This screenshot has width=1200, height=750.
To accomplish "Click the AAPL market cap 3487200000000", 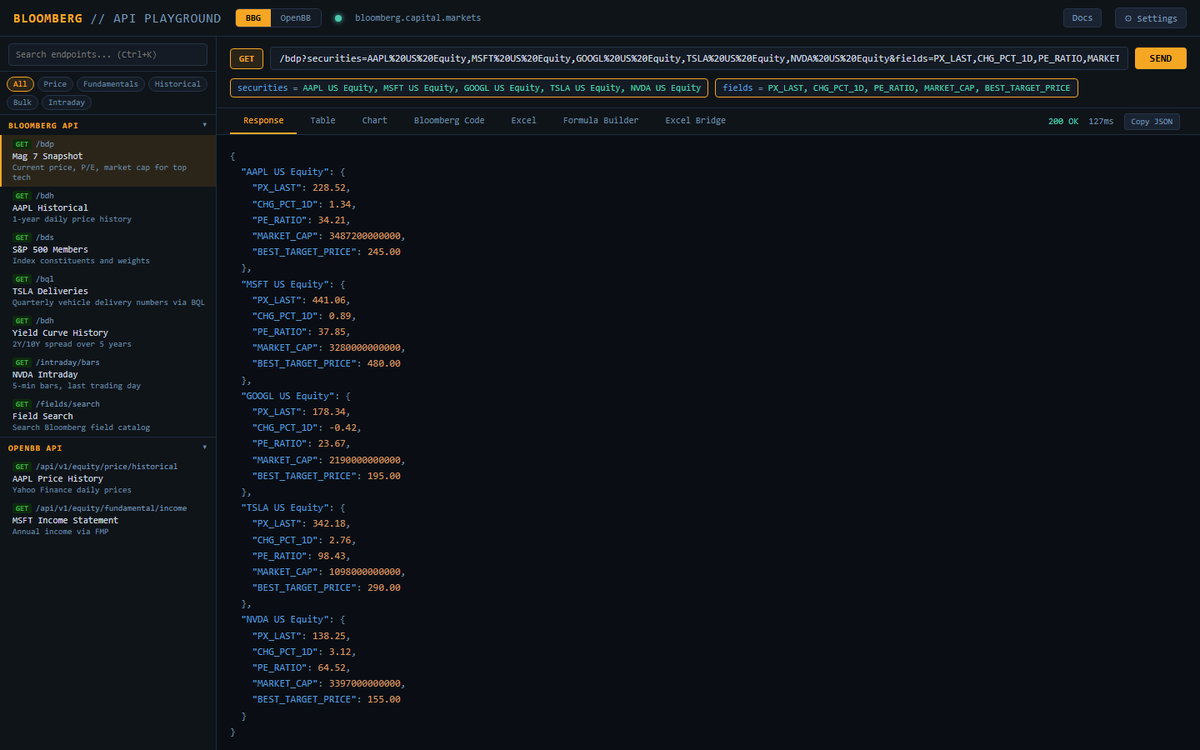I will coord(363,236).
